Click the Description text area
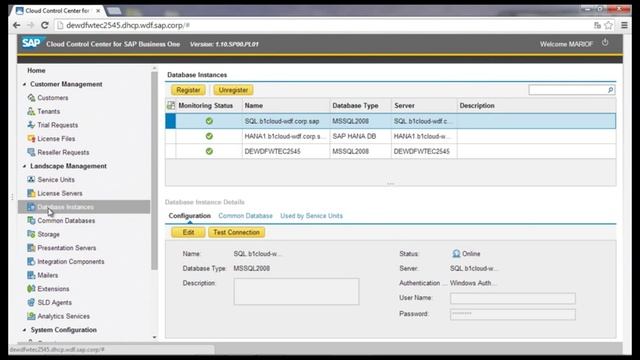The image size is (640, 360). coord(296,291)
